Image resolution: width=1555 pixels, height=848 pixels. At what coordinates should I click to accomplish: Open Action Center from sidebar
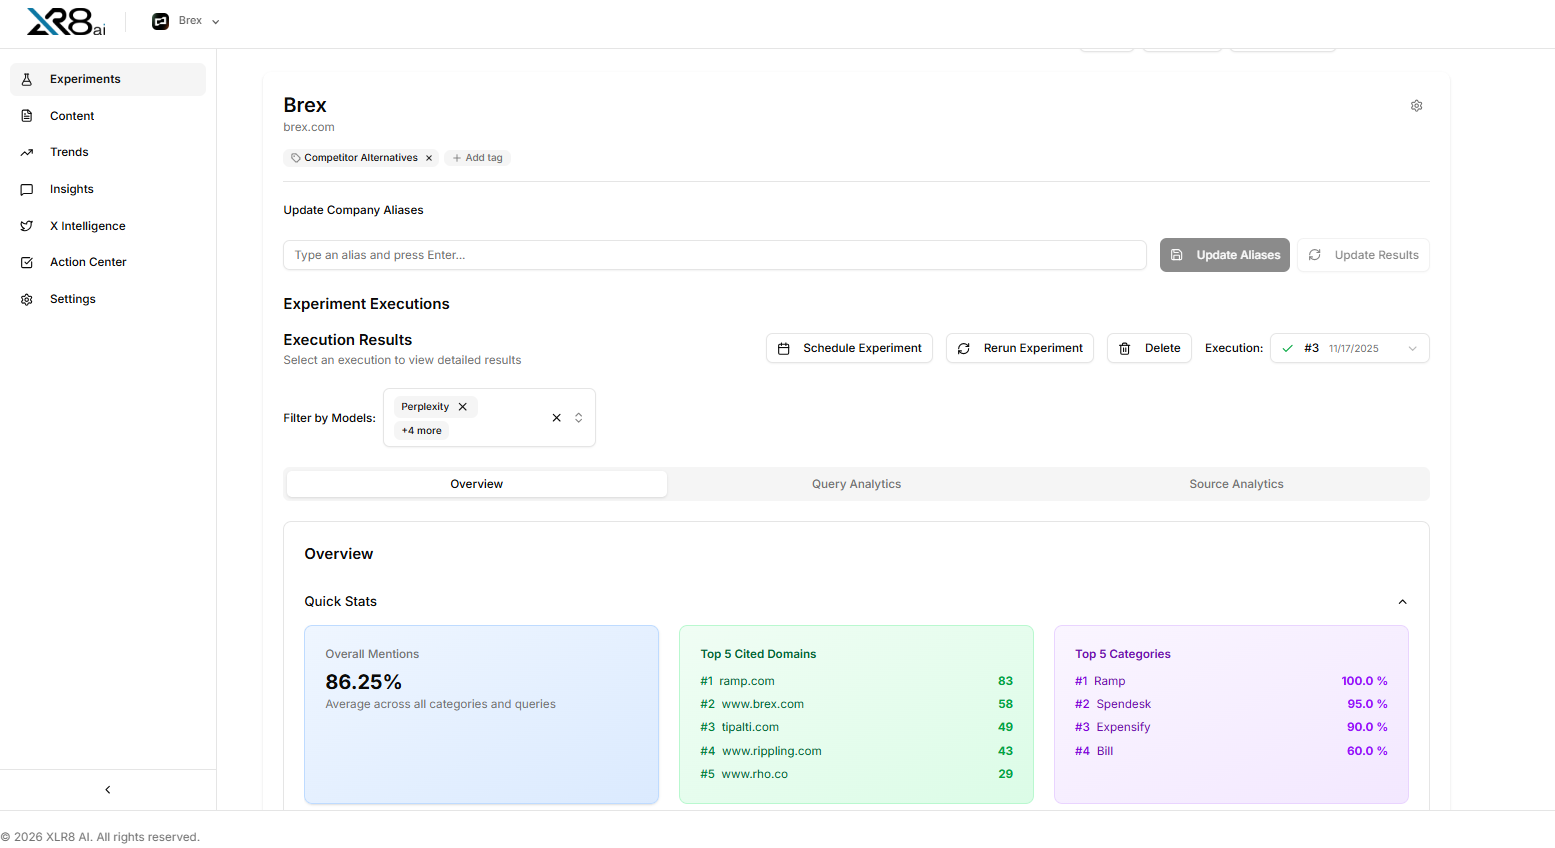88,262
